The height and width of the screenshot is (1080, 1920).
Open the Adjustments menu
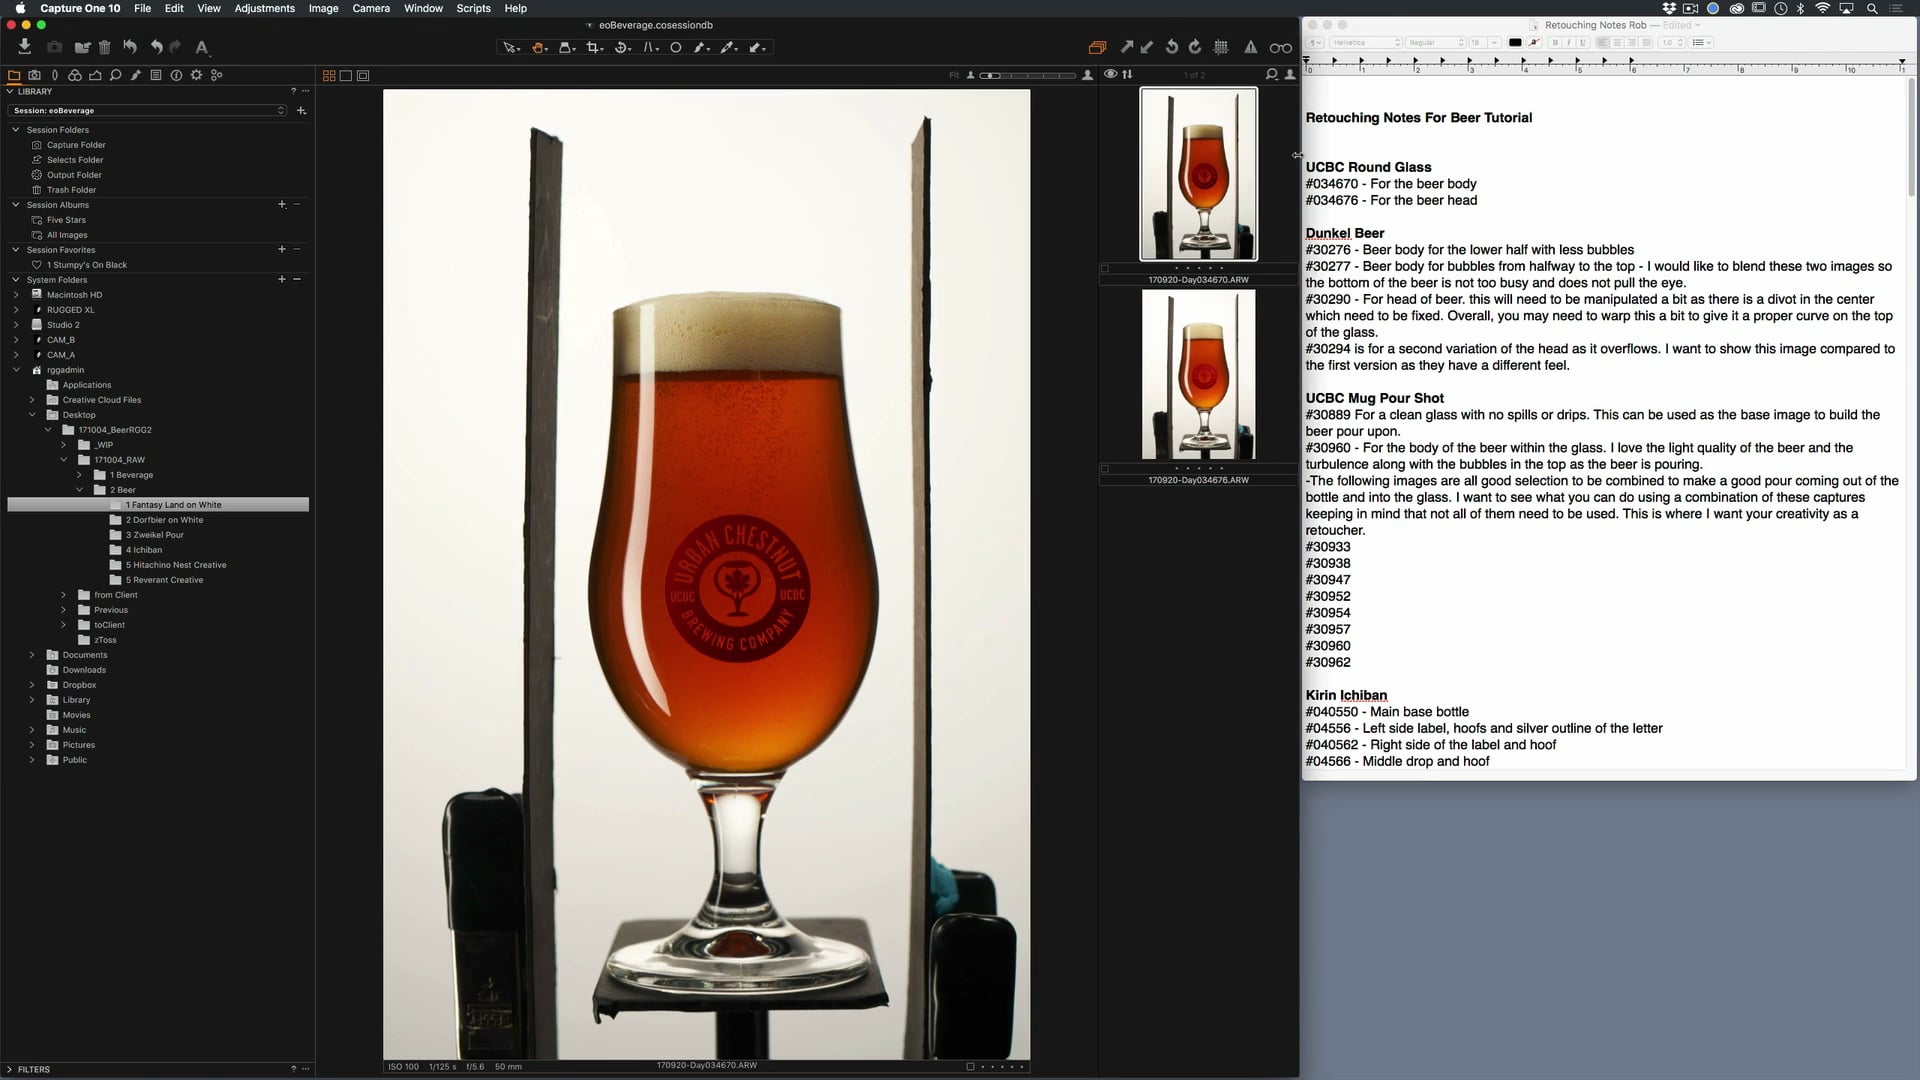(264, 8)
